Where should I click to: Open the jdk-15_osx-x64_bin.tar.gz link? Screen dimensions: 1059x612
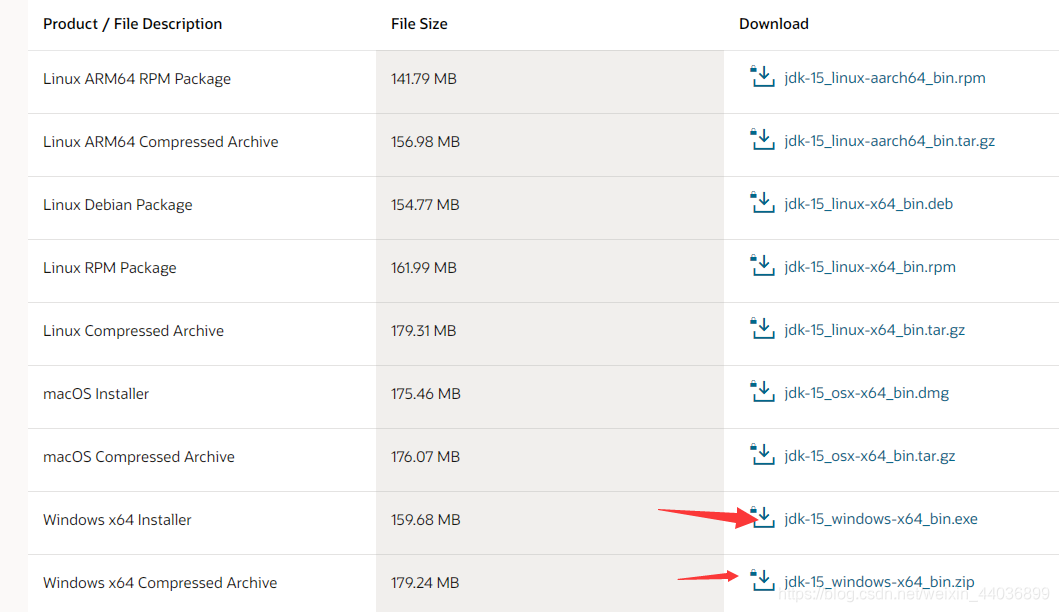tap(870, 456)
